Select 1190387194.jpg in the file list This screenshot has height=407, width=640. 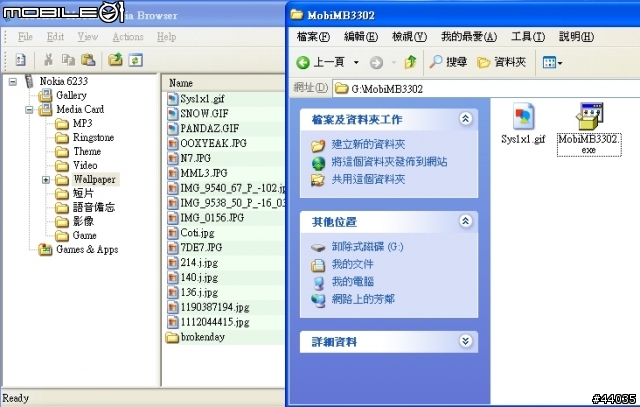click(x=215, y=307)
